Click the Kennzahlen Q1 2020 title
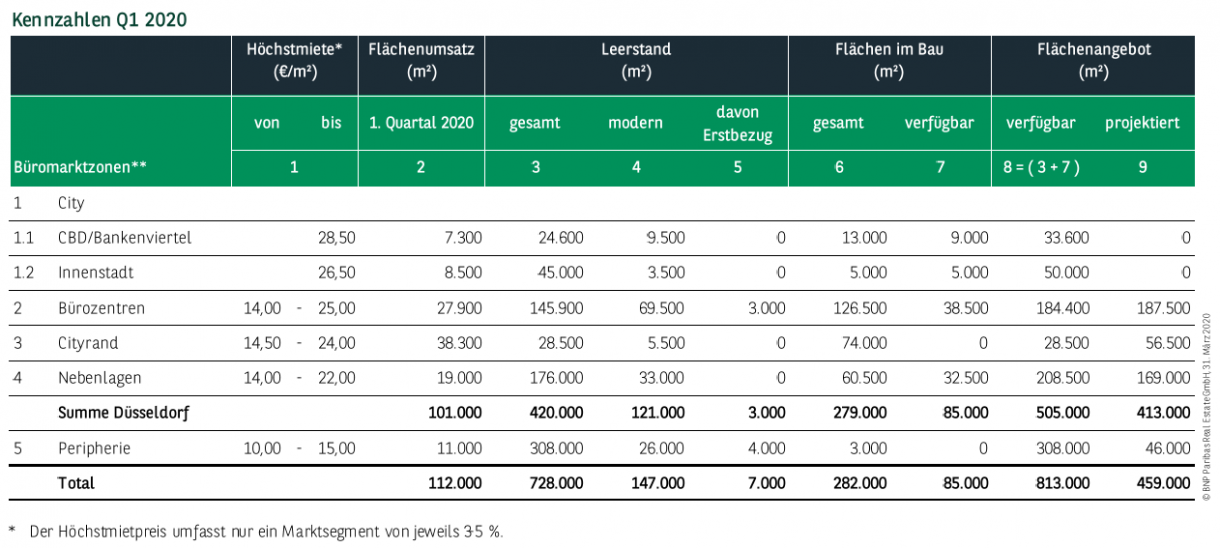This screenshot has height=548, width=1220. (x=99, y=19)
